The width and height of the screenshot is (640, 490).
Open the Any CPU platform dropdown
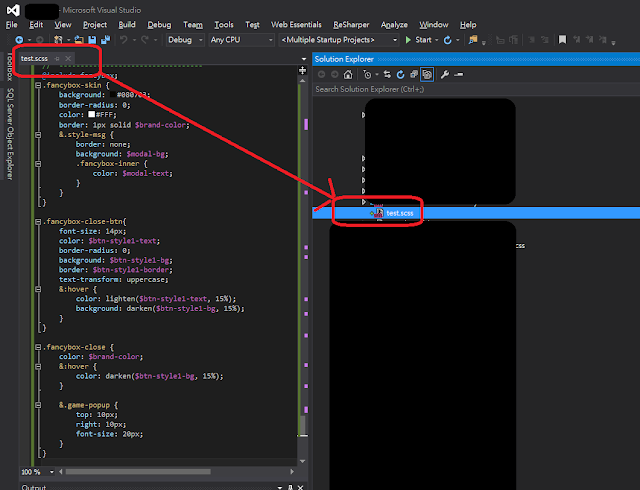click(x=241, y=40)
